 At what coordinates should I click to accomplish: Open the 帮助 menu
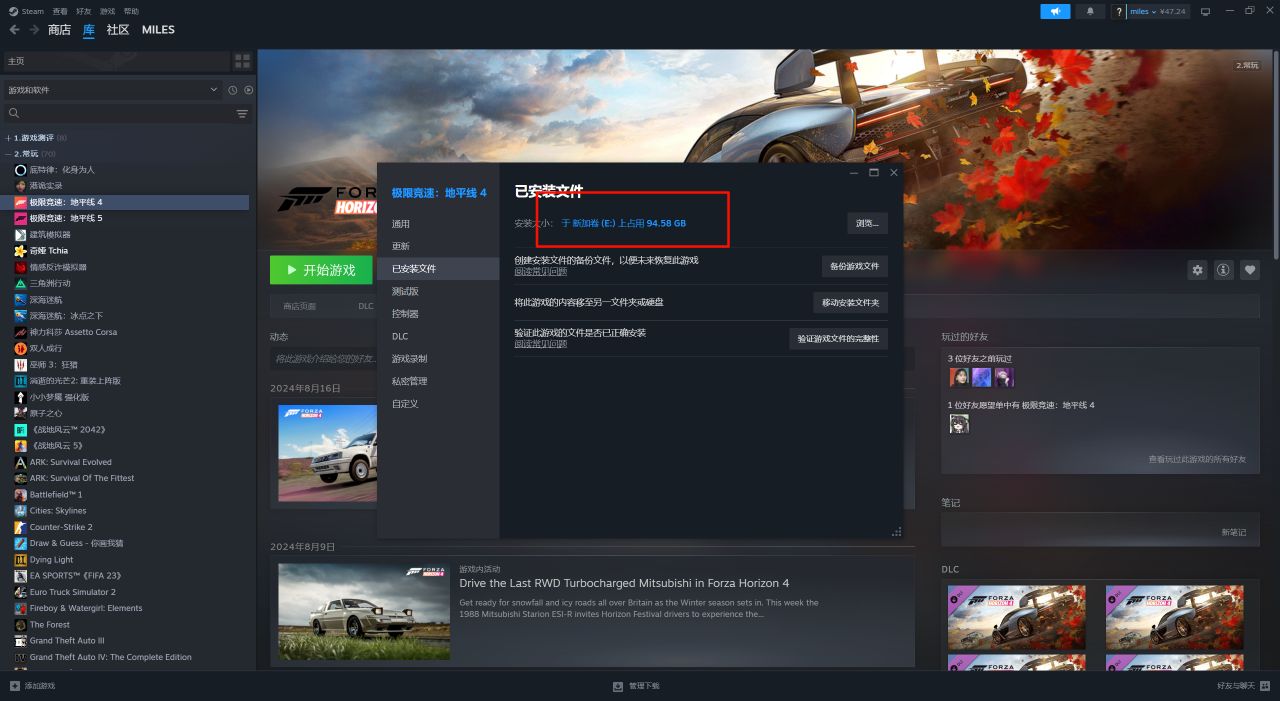131,11
